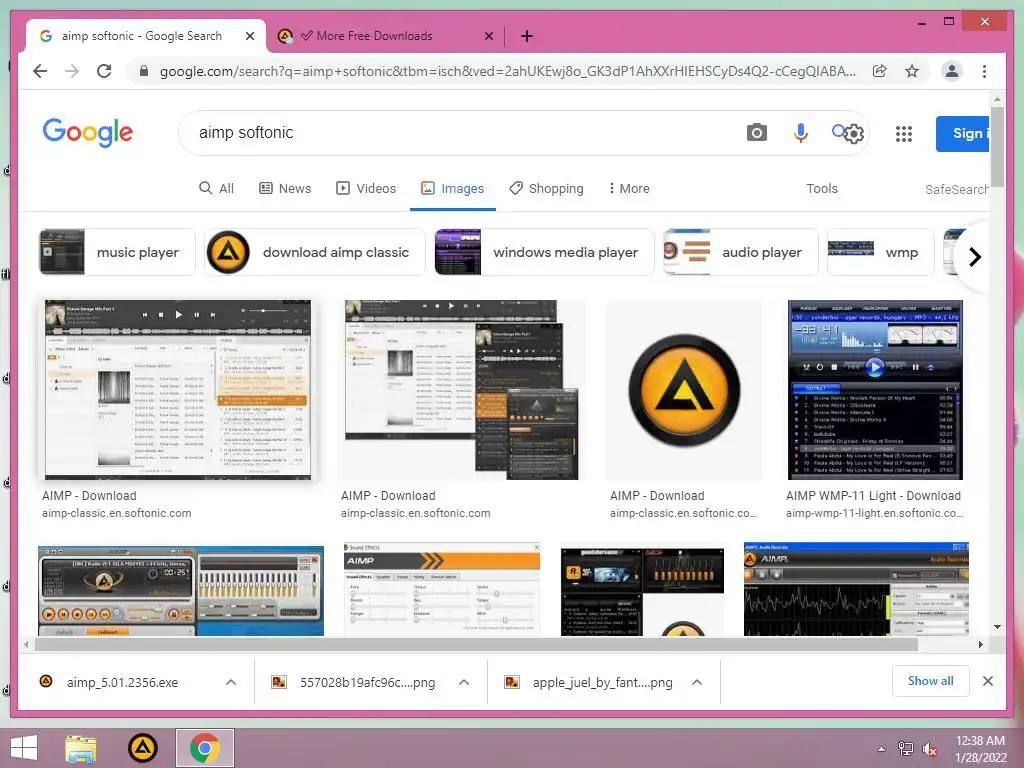Screen dimensions: 1024x768
Task: Open the large AIMP orange logo thumbnail
Action: point(684,390)
